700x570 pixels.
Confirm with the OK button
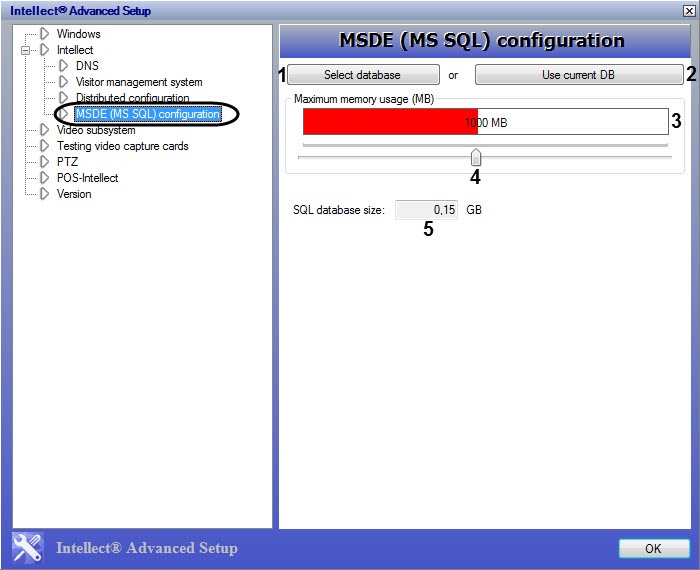pos(654,549)
